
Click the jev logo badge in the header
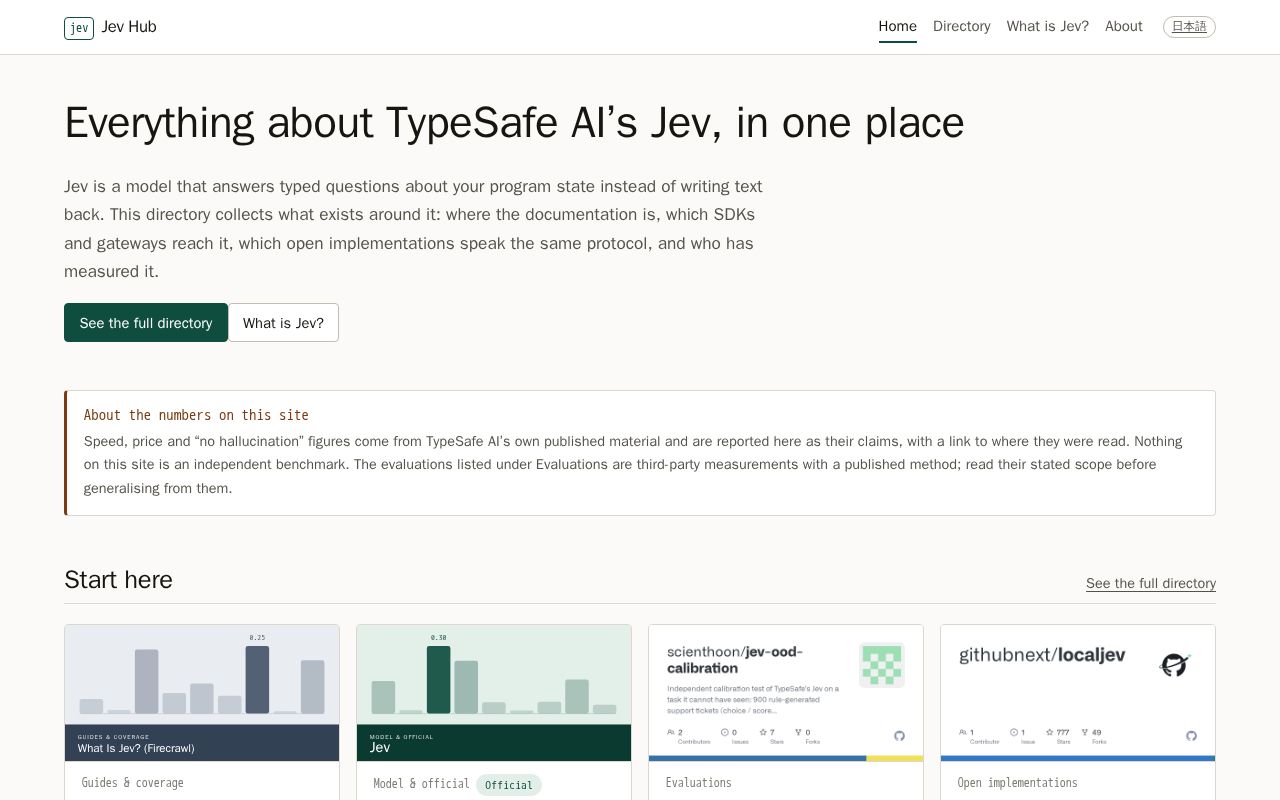click(79, 28)
